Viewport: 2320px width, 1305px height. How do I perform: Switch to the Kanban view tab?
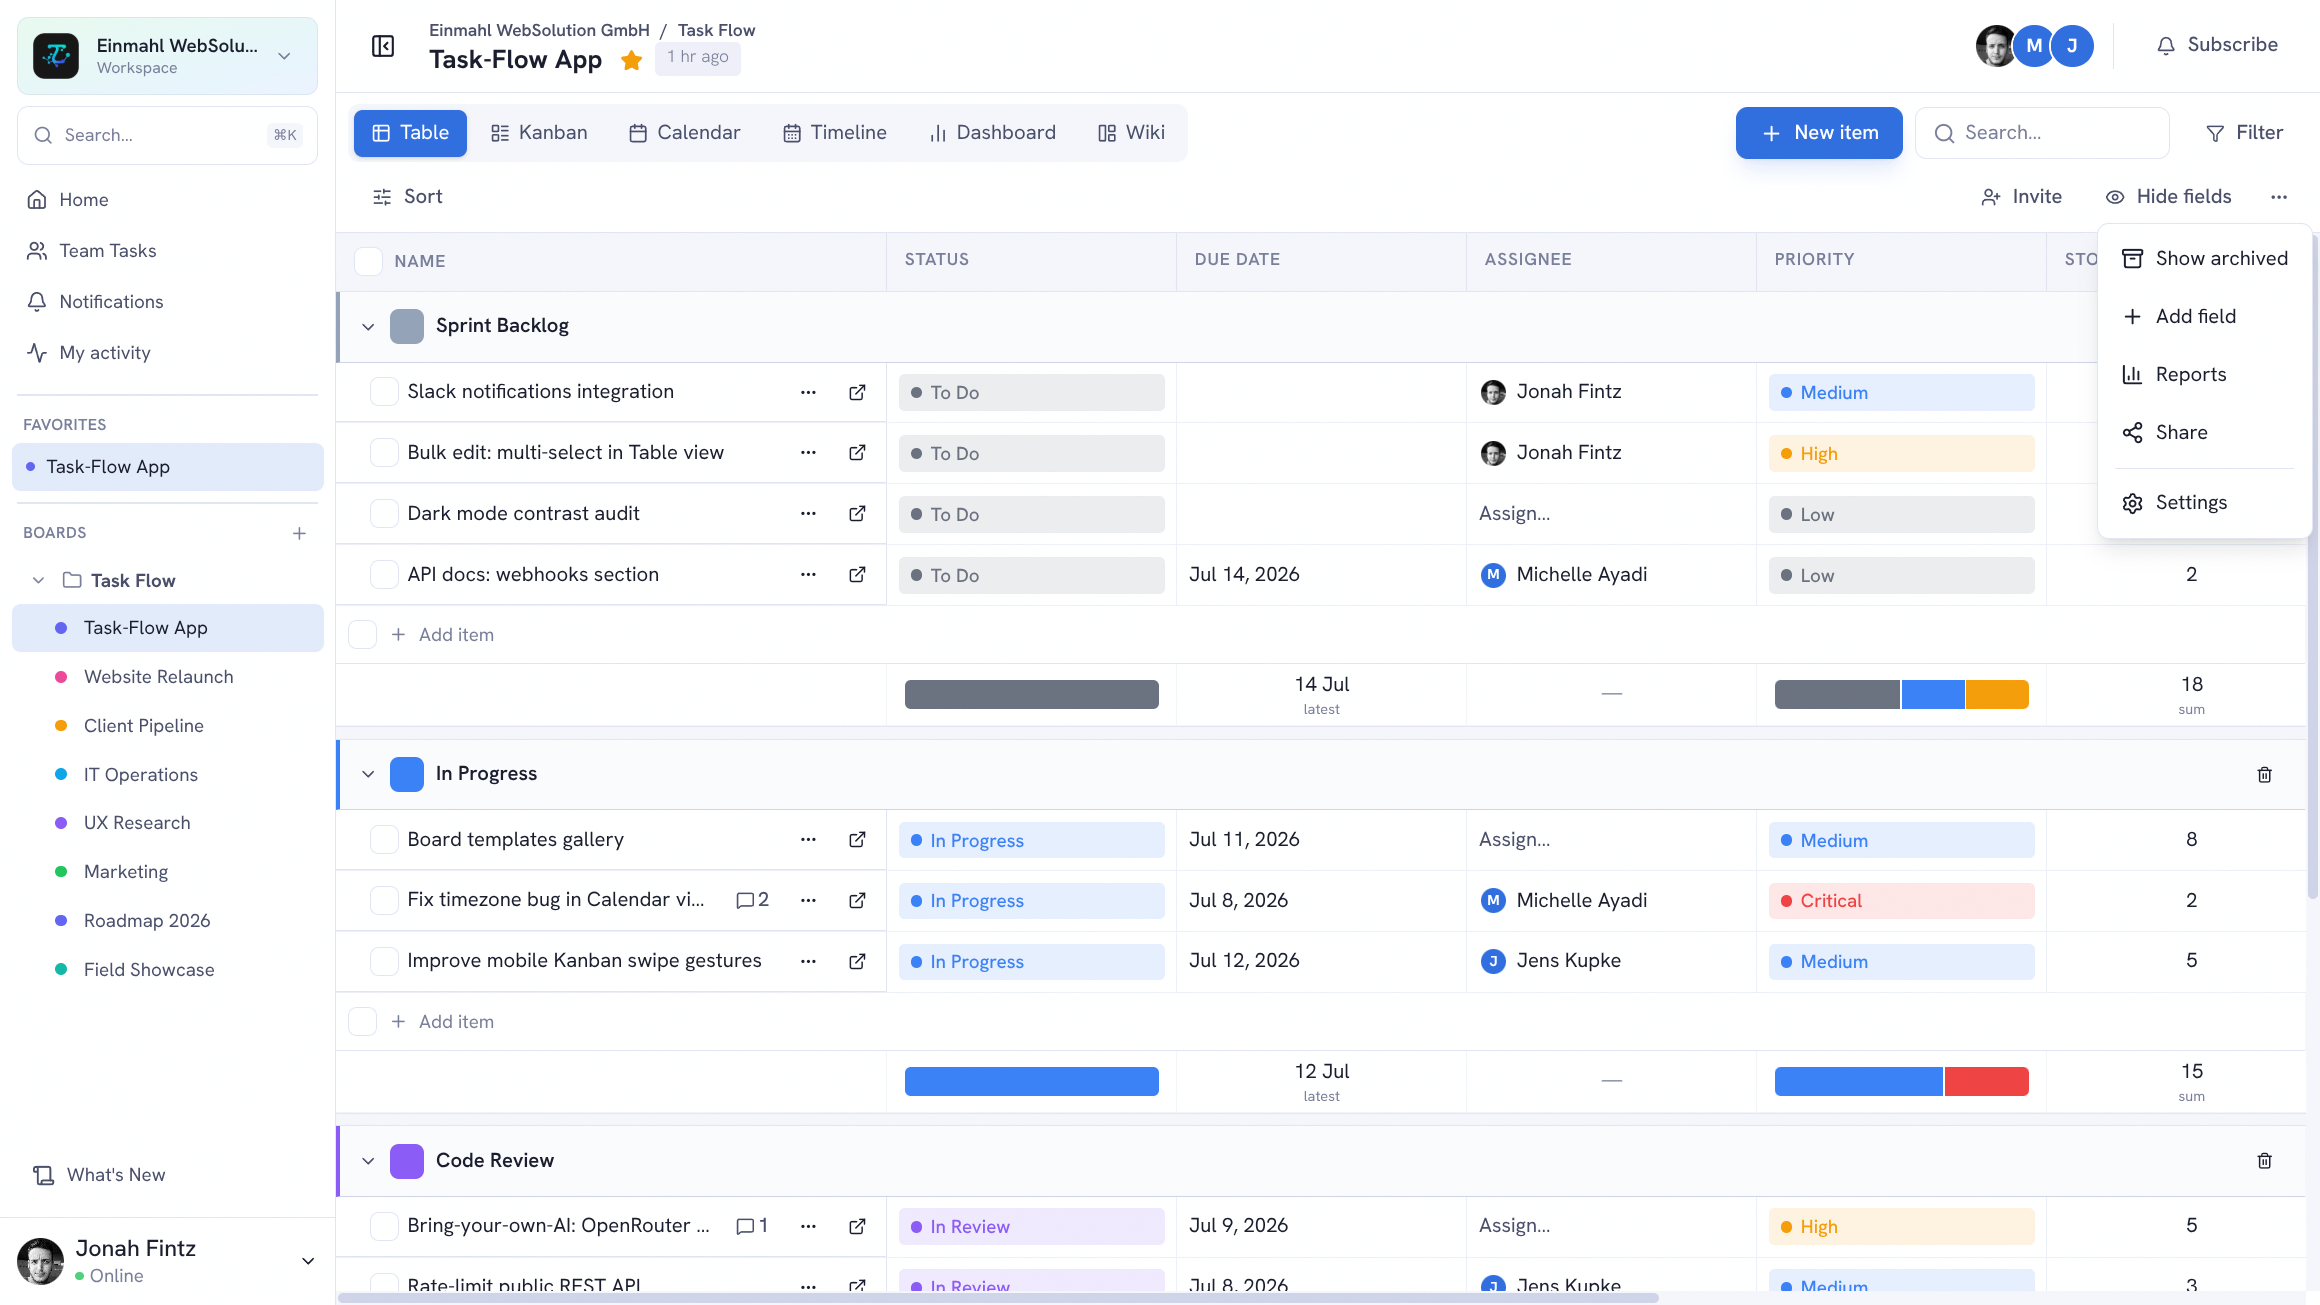pyautogui.click(x=539, y=133)
